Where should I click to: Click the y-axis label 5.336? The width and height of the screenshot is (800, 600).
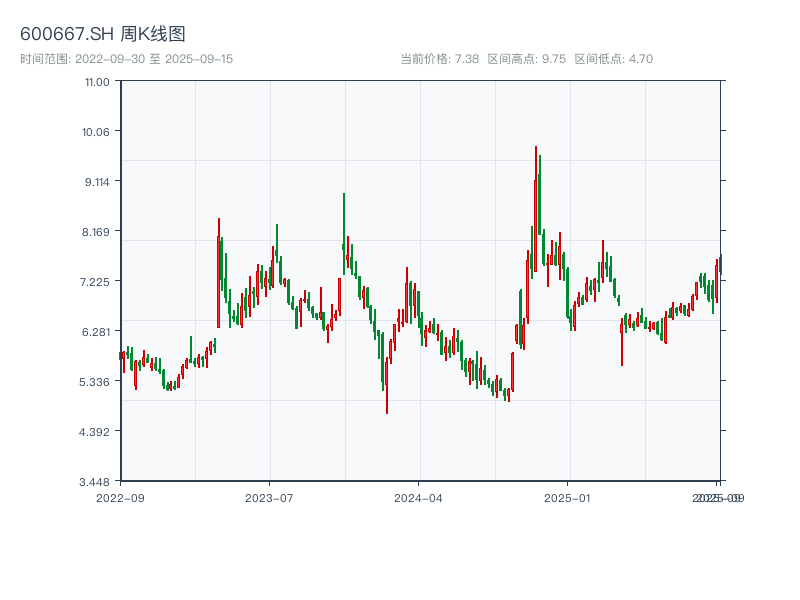95,382
